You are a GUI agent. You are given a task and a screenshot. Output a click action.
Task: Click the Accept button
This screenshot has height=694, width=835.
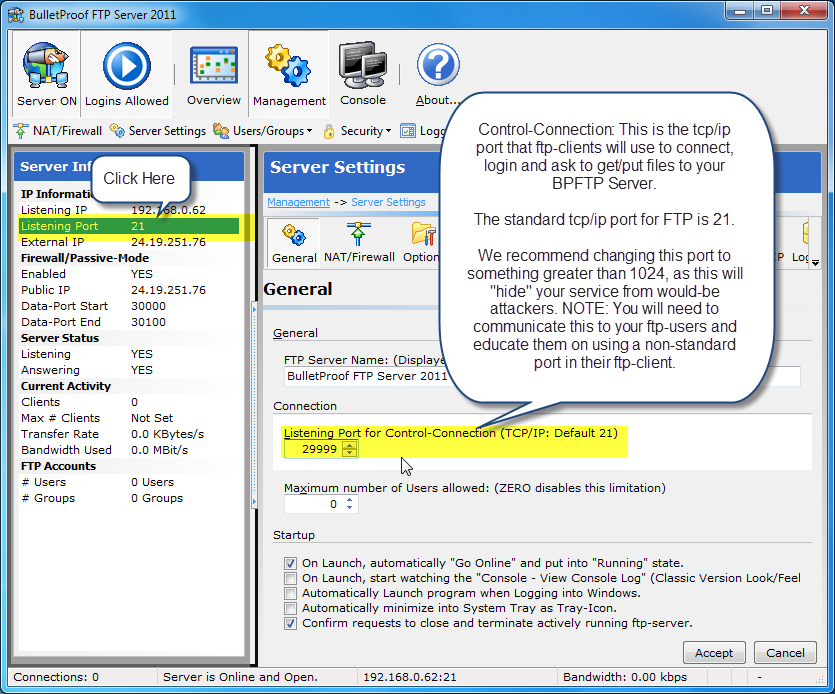714,652
